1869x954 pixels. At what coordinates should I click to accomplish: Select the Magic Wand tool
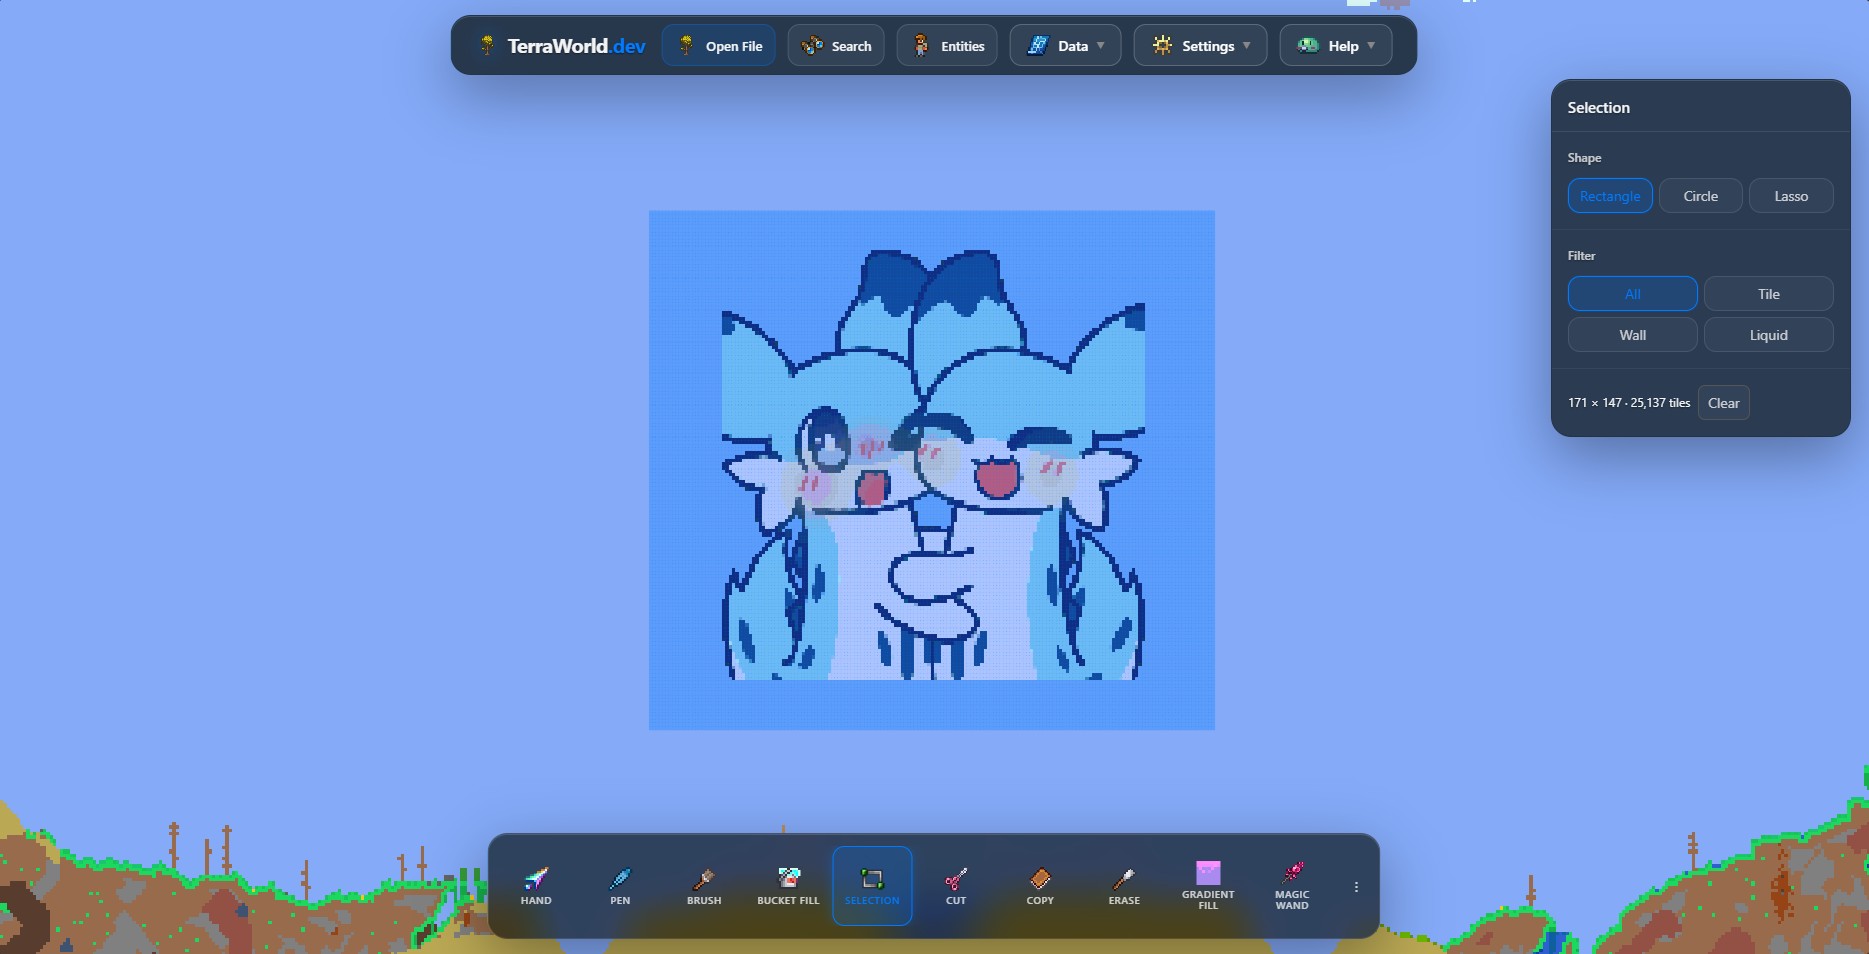[1292, 886]
